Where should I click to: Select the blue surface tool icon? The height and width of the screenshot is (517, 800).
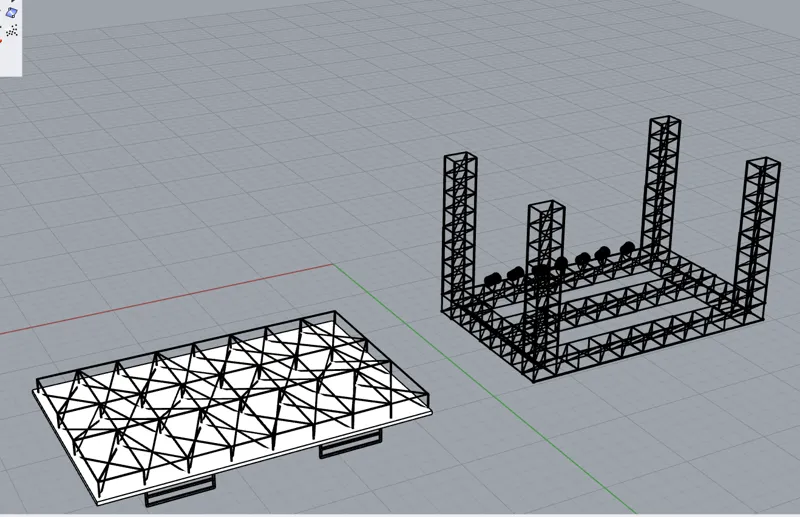[x=12, y=13]
